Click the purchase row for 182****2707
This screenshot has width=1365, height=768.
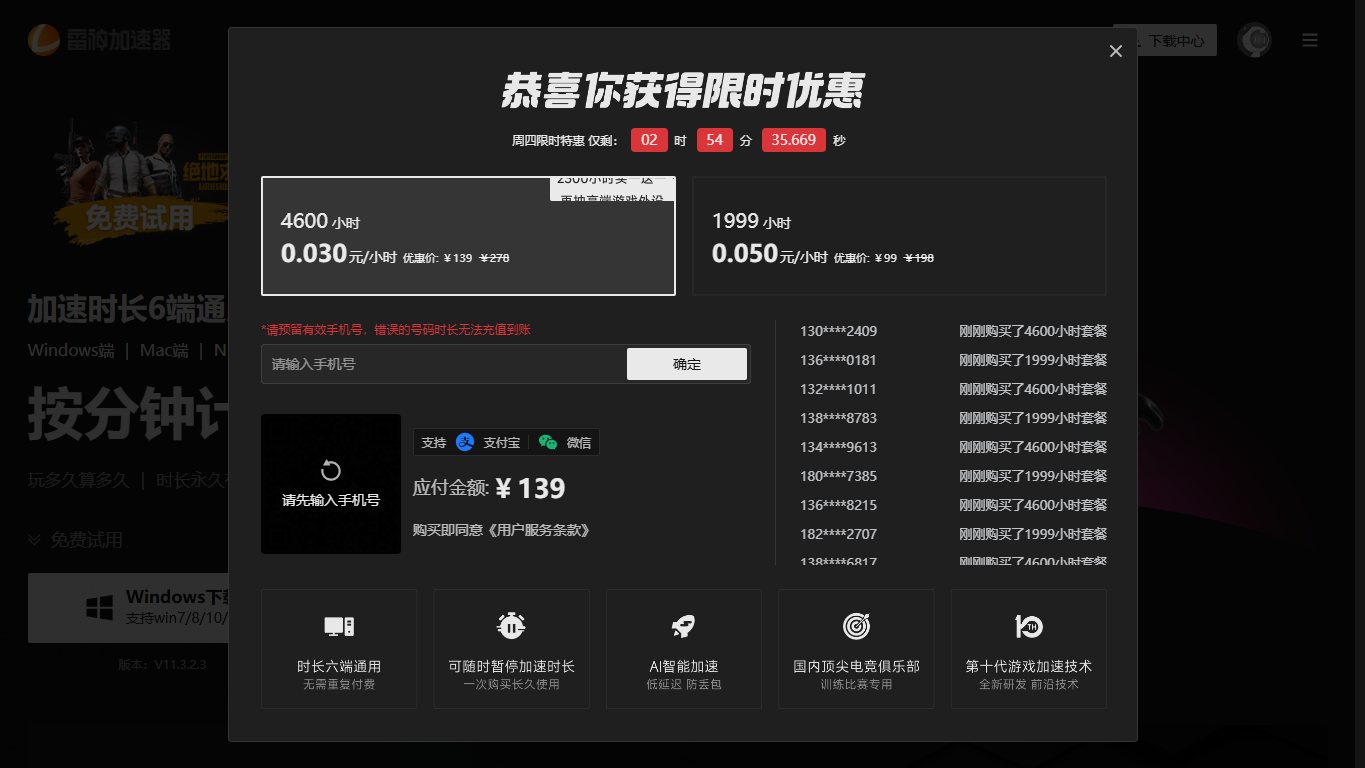[x=953, y=534]
